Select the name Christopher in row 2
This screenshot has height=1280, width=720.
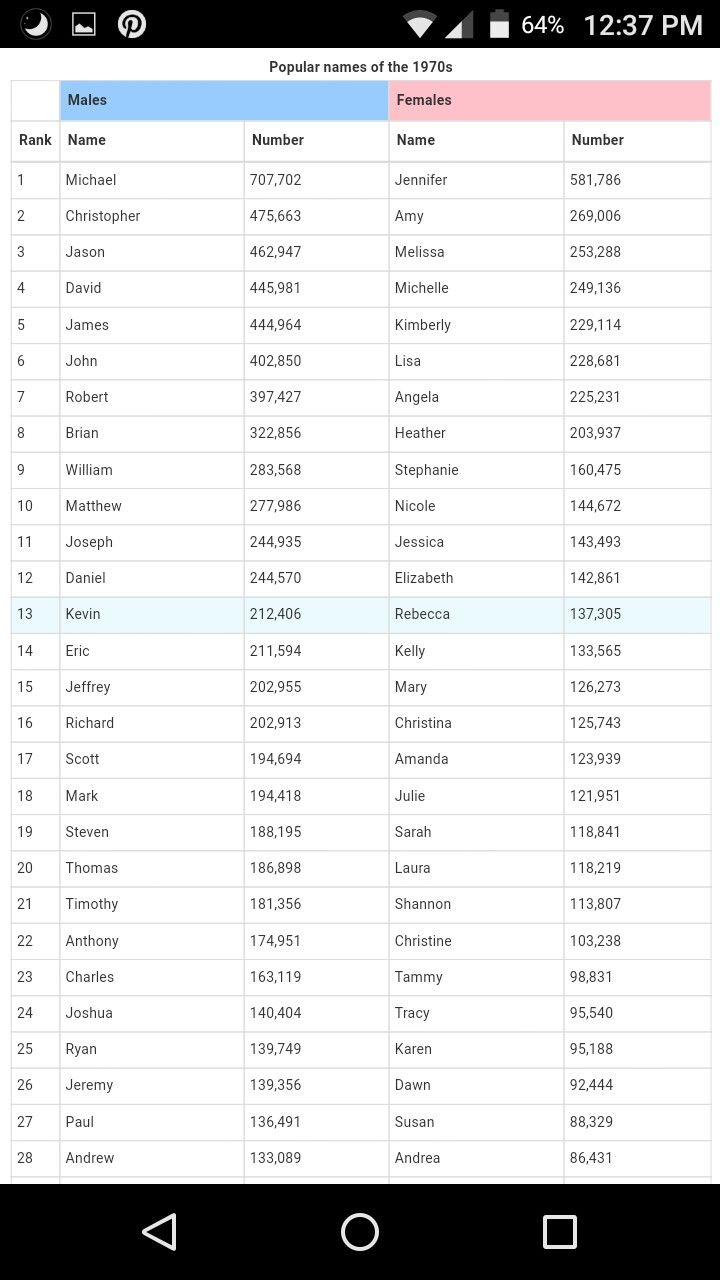click(103, 216)
